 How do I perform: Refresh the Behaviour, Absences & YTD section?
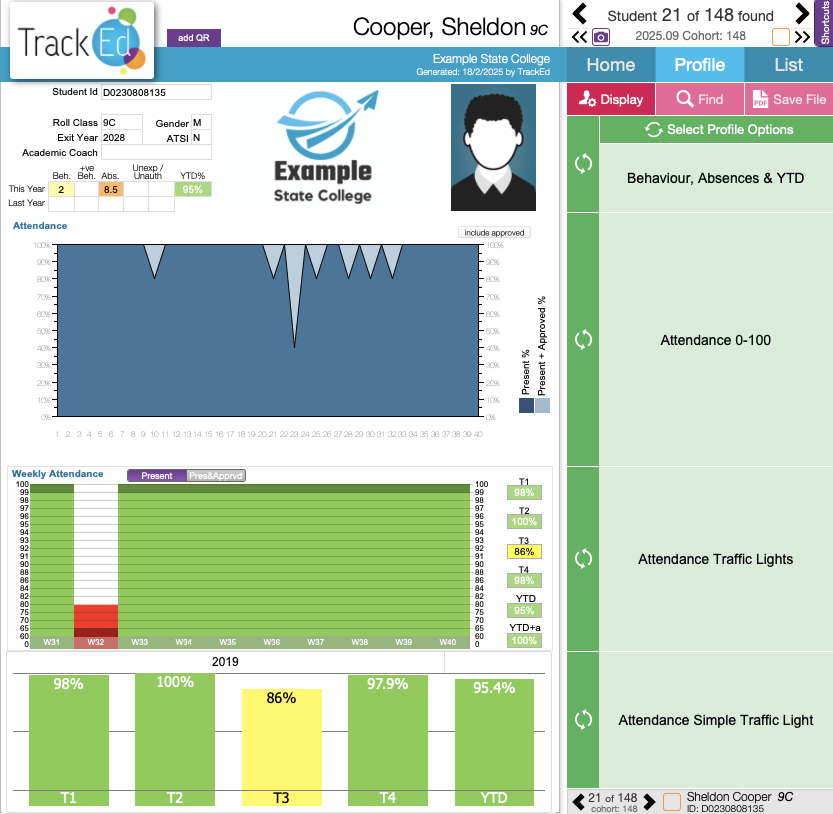pyautogui.click(x=584, y=165)
